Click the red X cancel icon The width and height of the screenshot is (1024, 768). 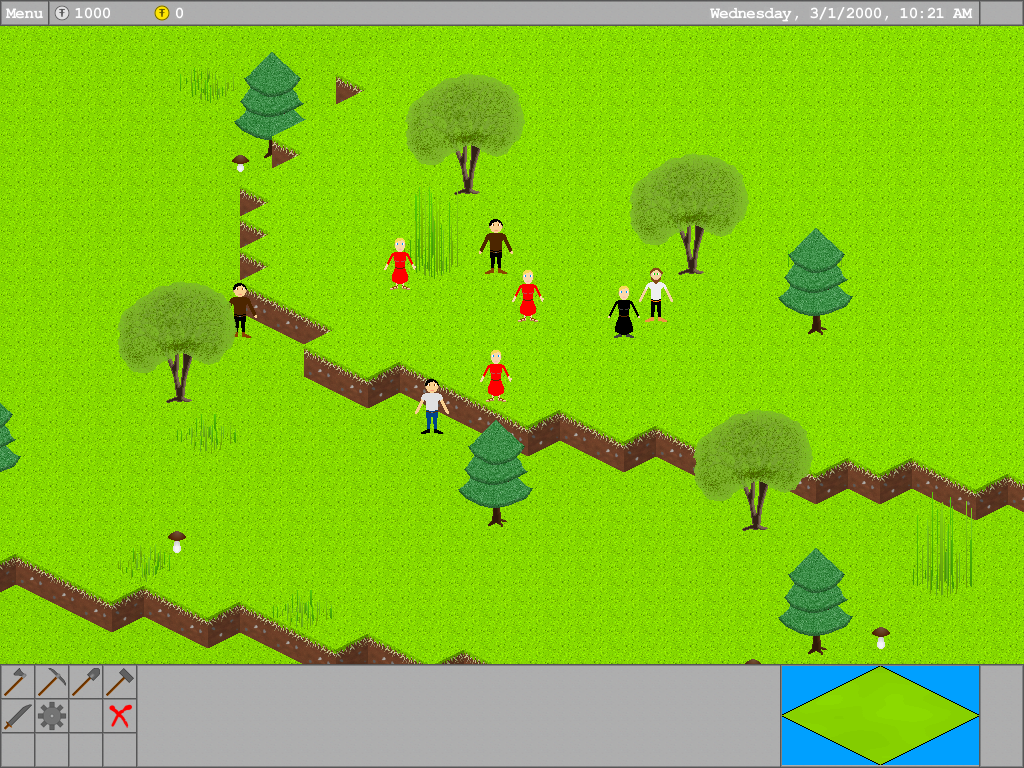click(120, 716)
